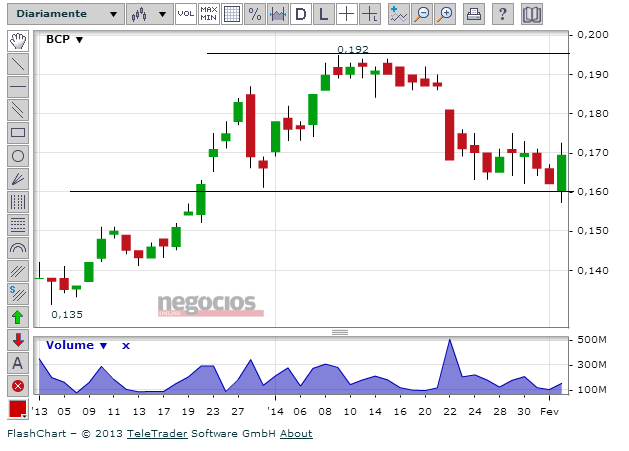Zoom out with the magnifier minus icon
Viewport: 629px width, 451px height.
(x=422, y=14)
